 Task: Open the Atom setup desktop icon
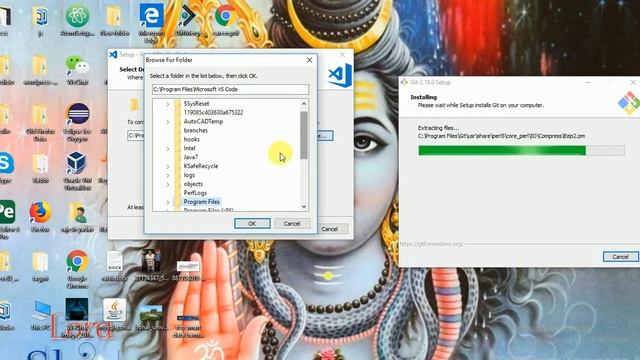77,17
